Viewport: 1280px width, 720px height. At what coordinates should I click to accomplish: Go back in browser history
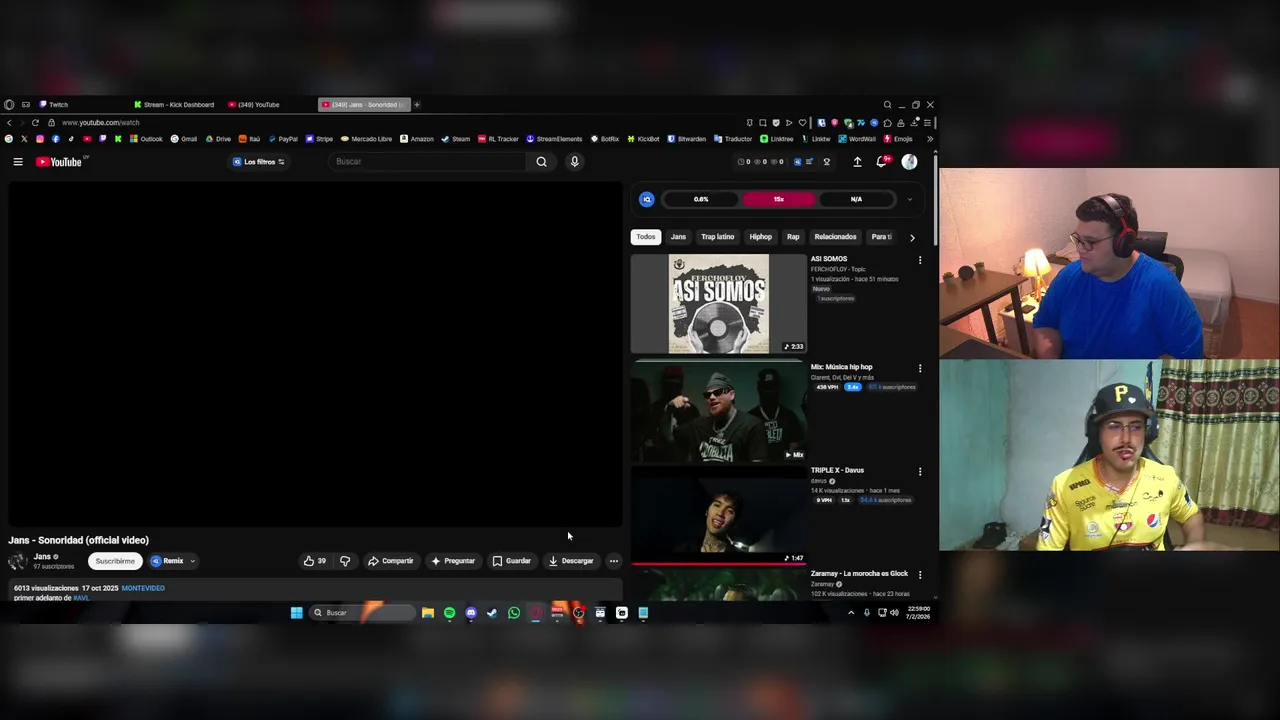(9, 122)
